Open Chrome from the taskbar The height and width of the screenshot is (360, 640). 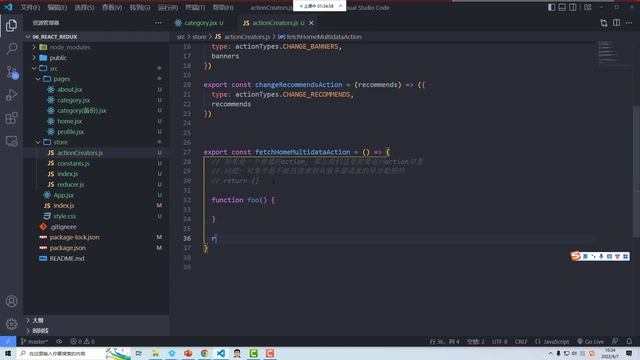click(x=204, y=353)
